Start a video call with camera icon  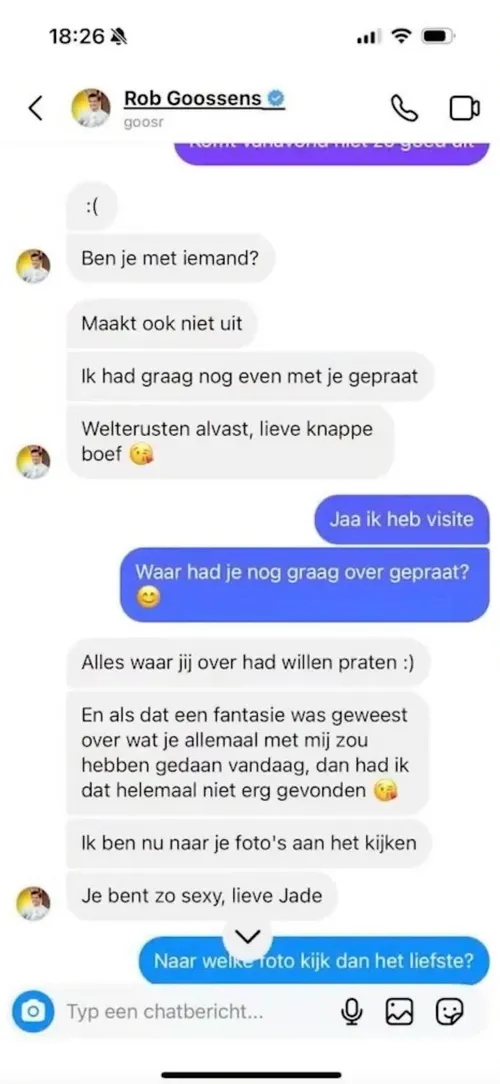(x=465, y=109)
